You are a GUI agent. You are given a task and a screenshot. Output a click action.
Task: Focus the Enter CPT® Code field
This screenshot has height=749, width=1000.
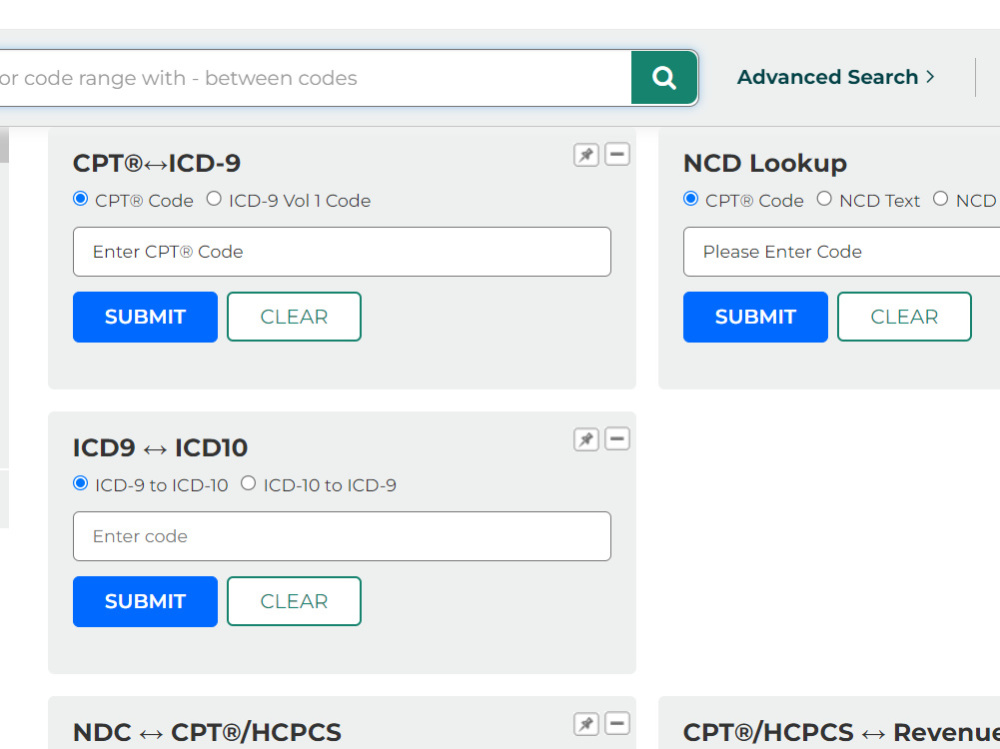pos(342,252)
